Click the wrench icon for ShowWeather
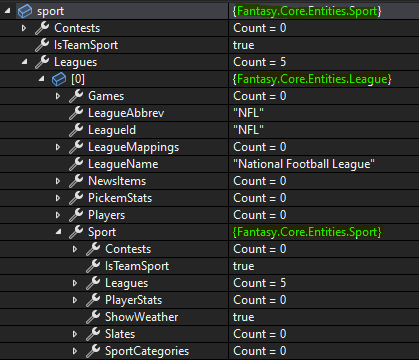The height and width of the screenshot is (360, 419). [x=93, y=317]
